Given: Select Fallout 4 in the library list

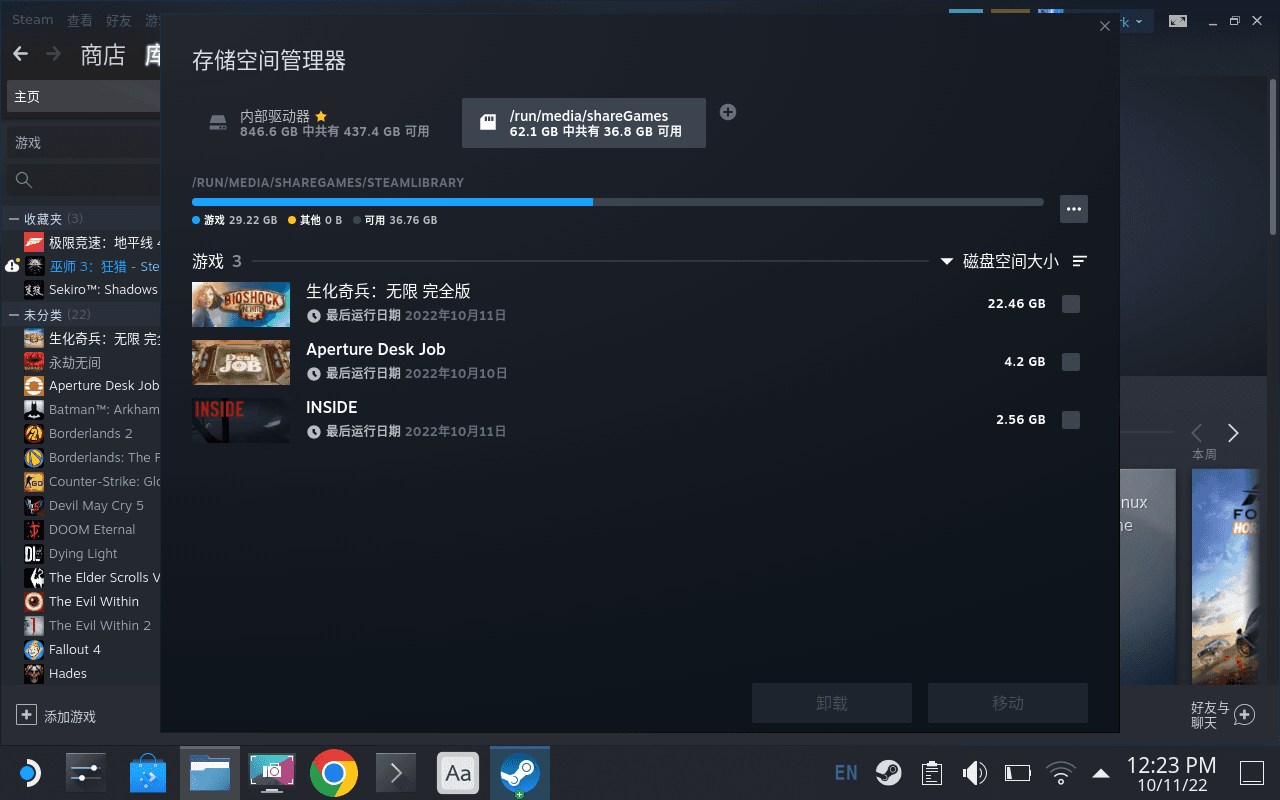Looking at the screenshot, I should tap(75, 650).
